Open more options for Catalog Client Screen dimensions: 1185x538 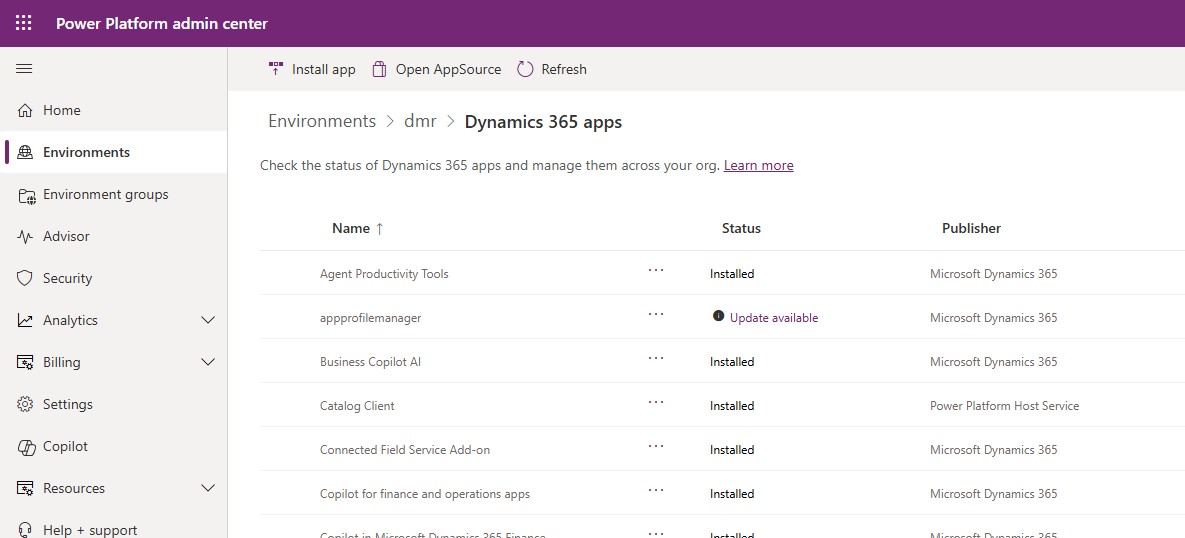656,401
